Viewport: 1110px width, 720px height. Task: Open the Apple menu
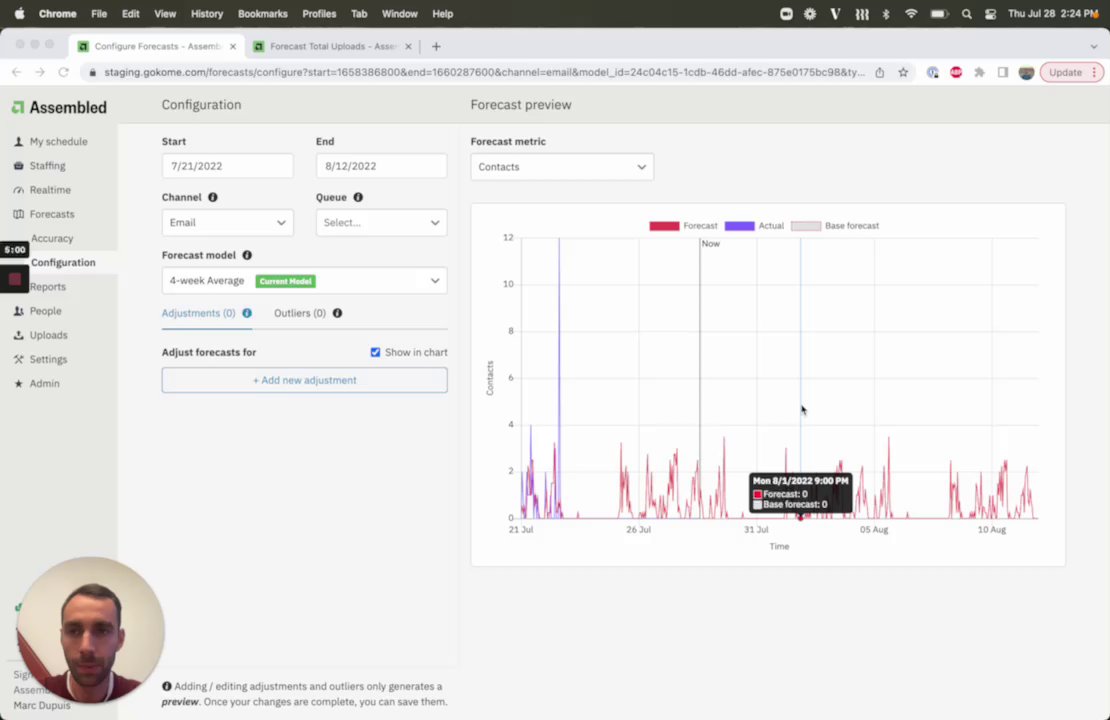coord(19,14)
